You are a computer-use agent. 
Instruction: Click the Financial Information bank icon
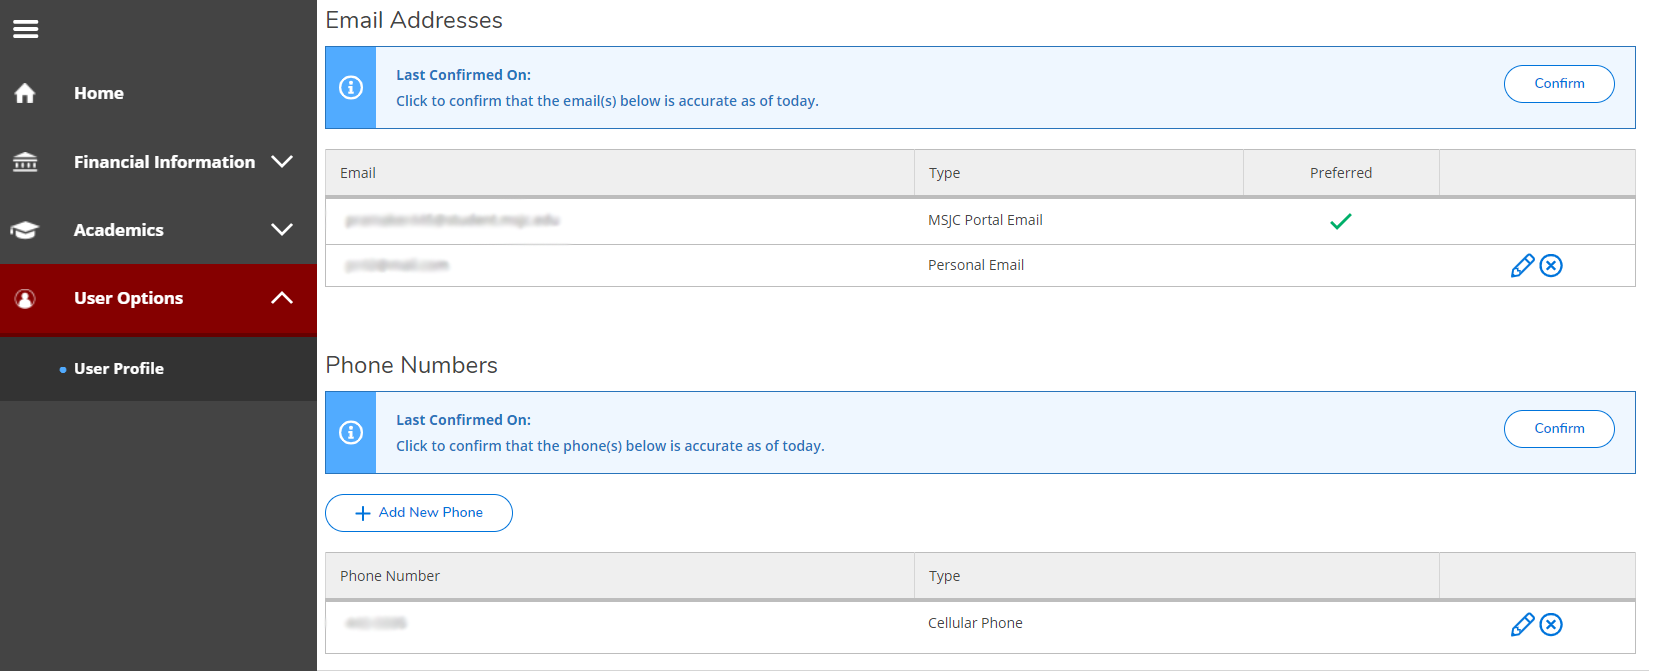pyautogui.click(x=25, y=162)
